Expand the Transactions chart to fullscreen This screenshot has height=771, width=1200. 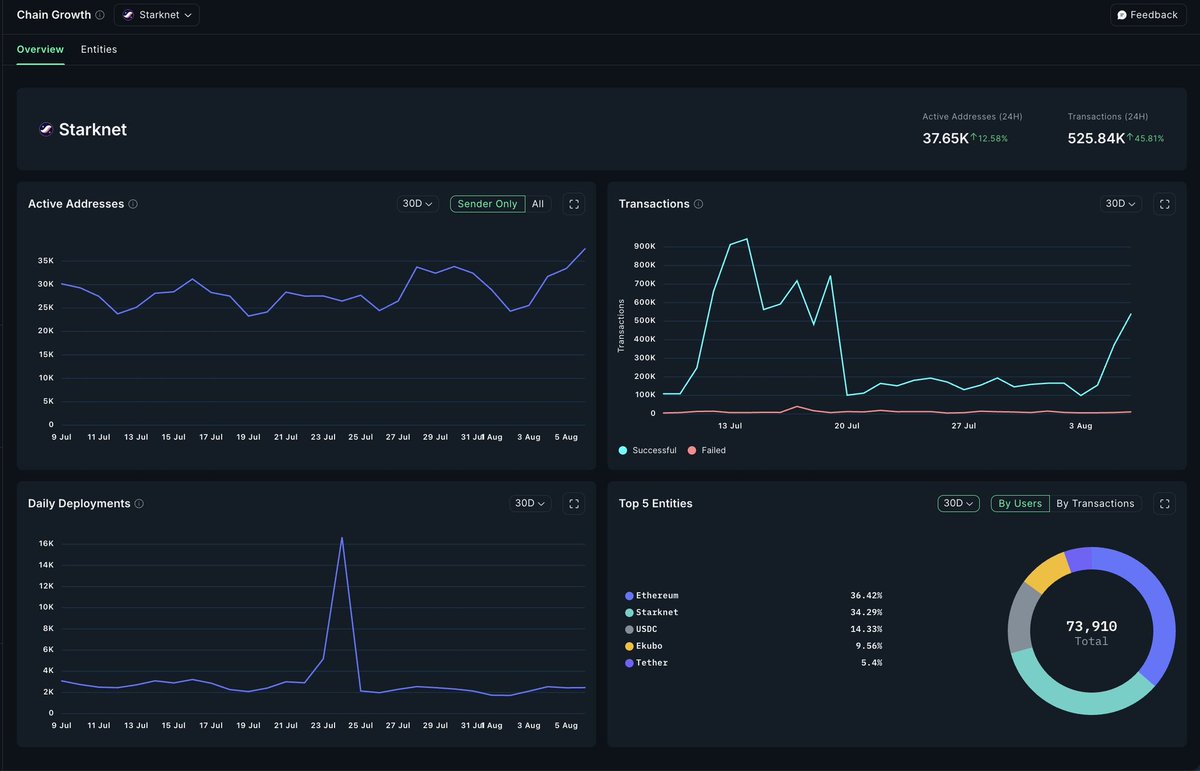(x=1164, y=204)
